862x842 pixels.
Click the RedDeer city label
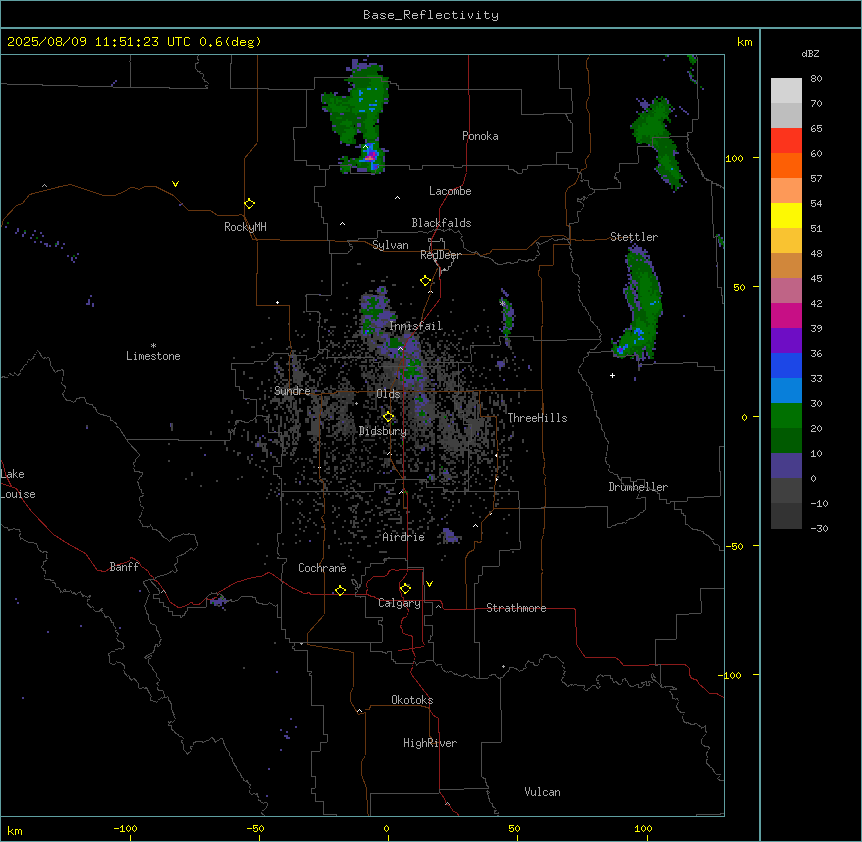click(440, 255)
